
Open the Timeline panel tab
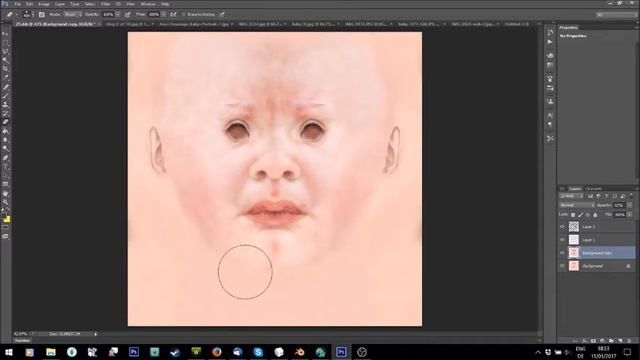coord(22,340)
